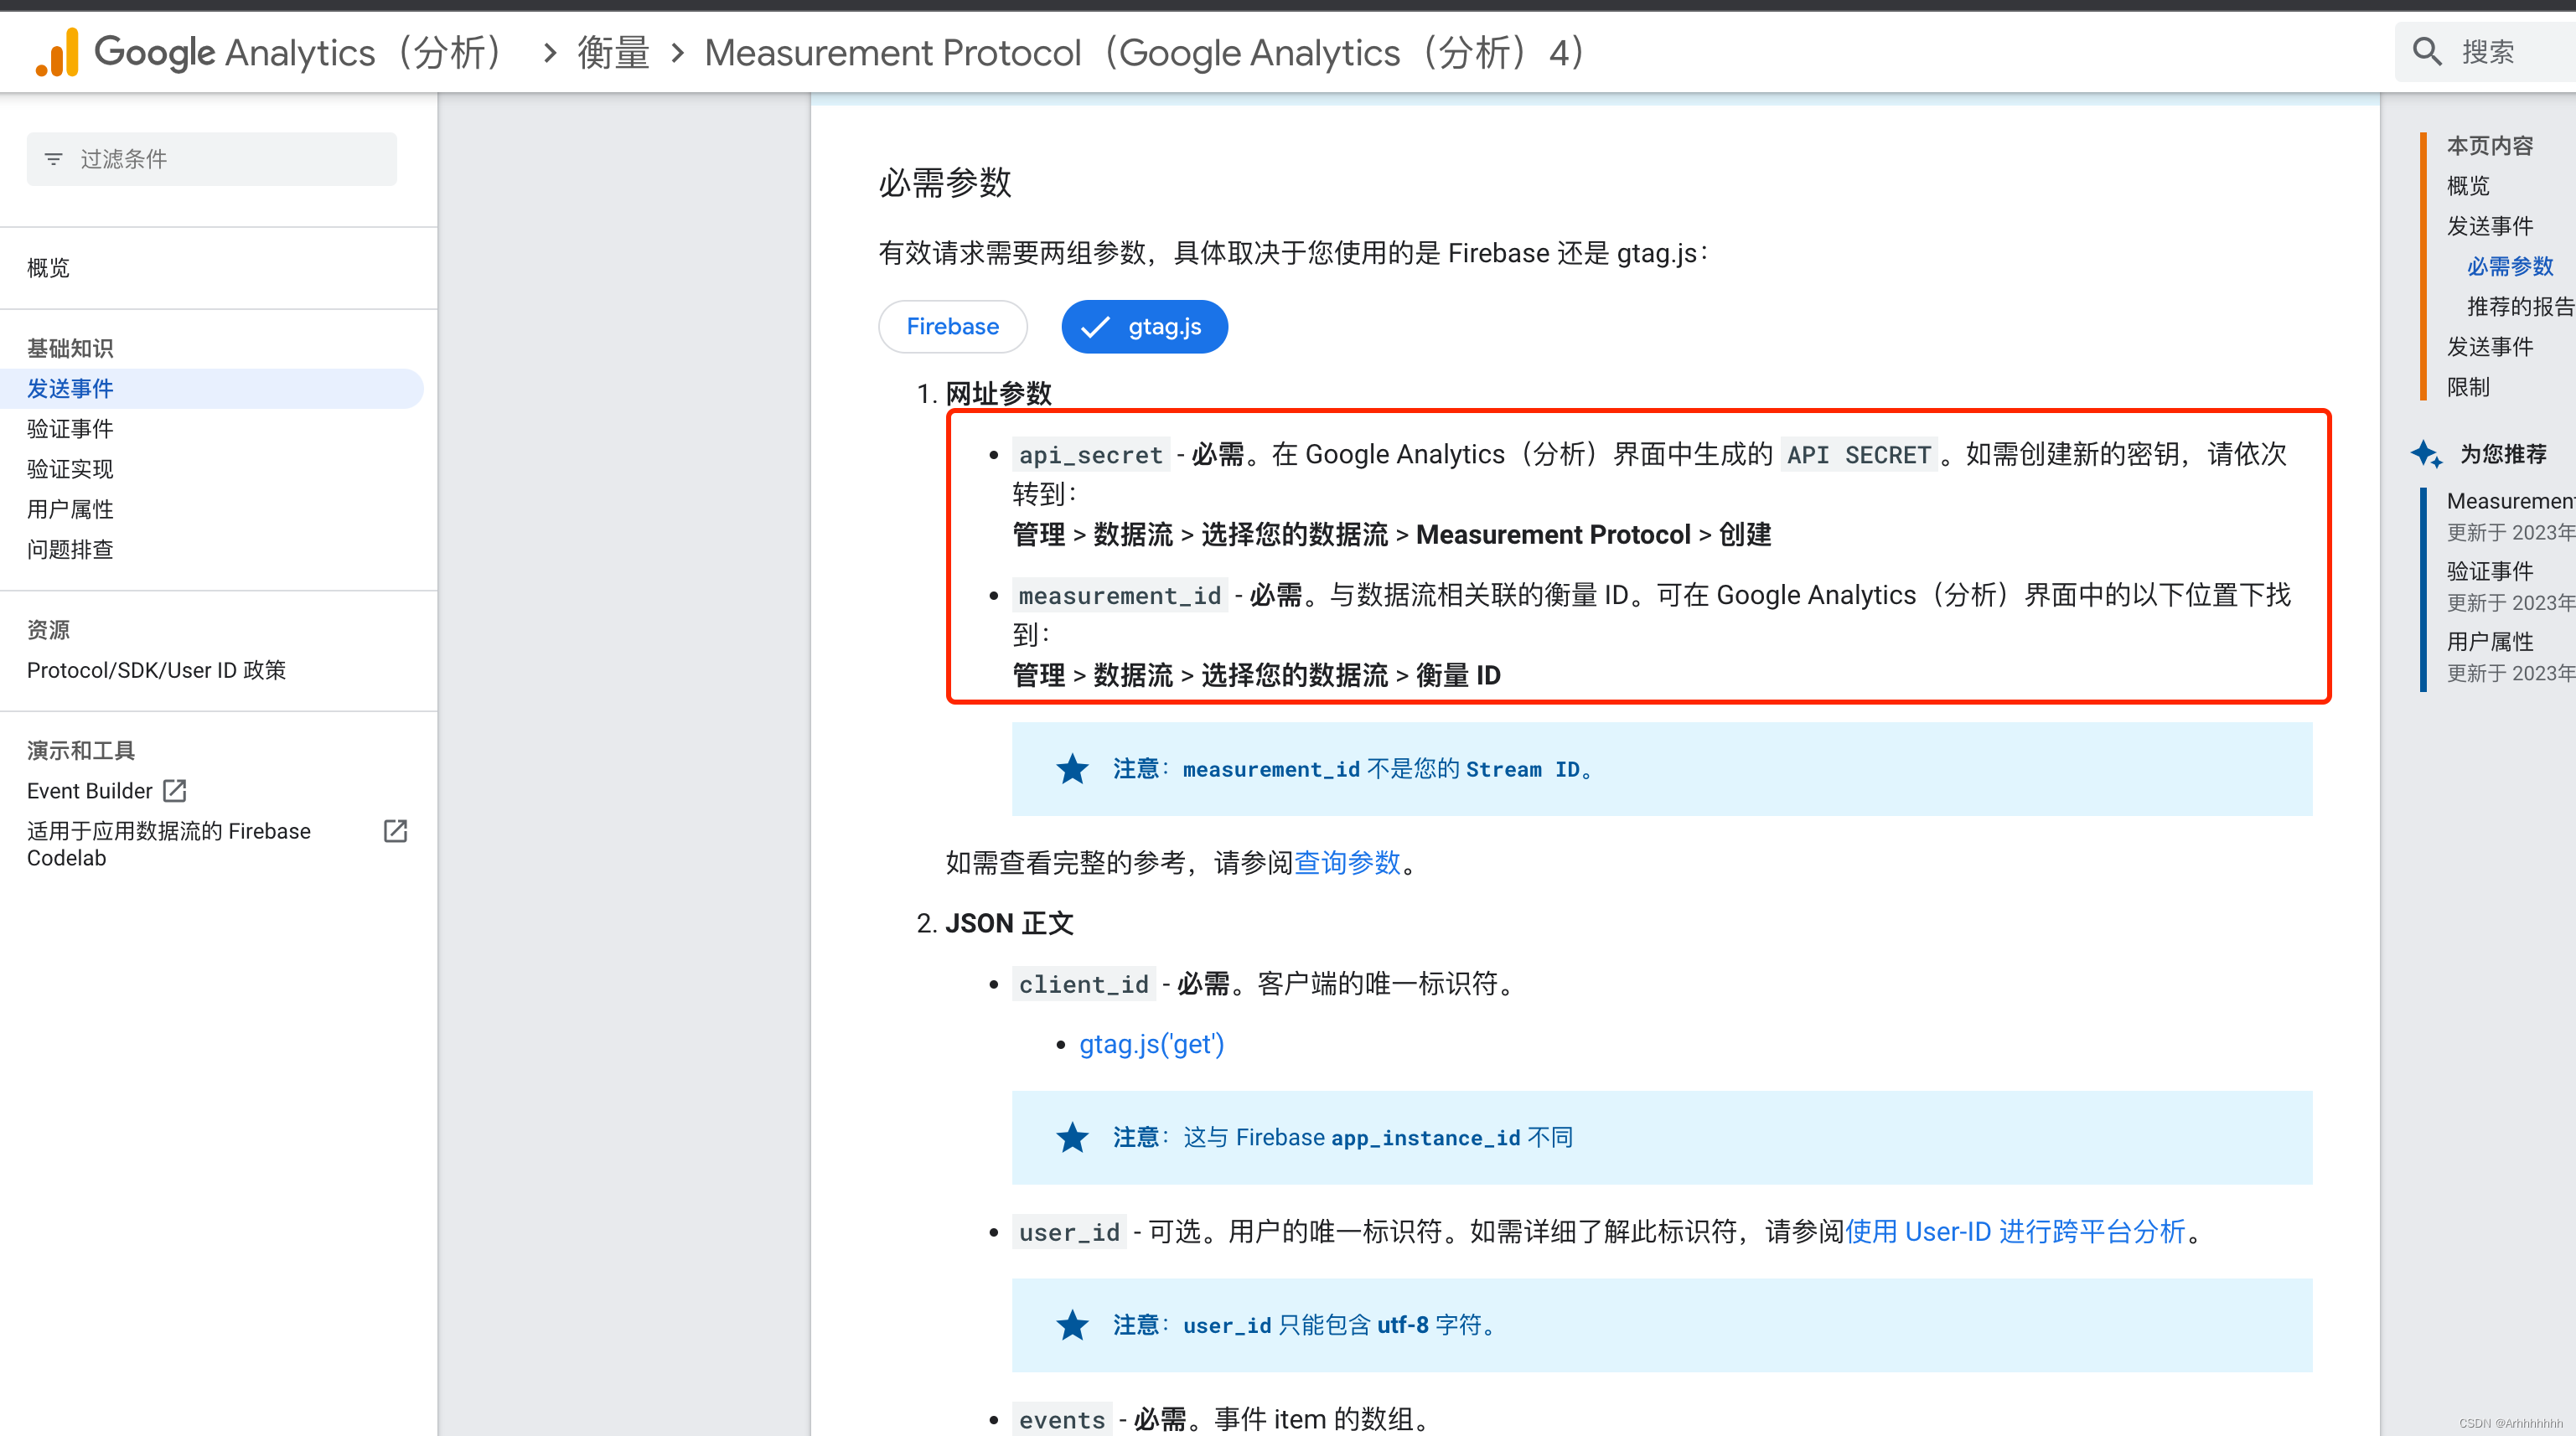This screenshot has width=2576, height=1436.
Task: Click the measurement_id code text in the list
Action: coord(1119,596)
